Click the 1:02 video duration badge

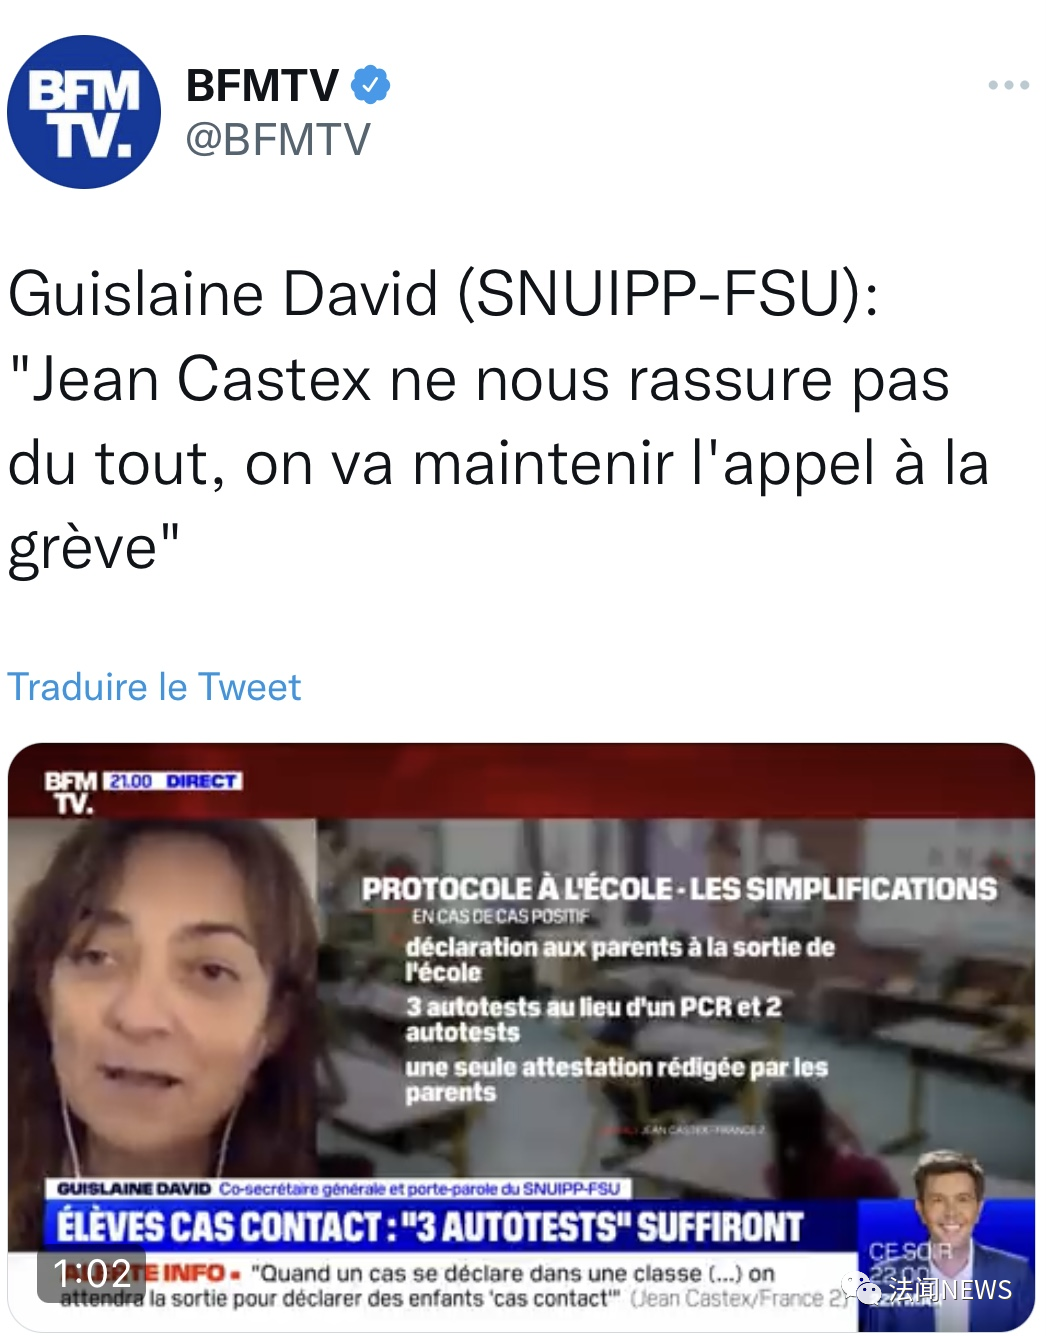coord(92,1273)
